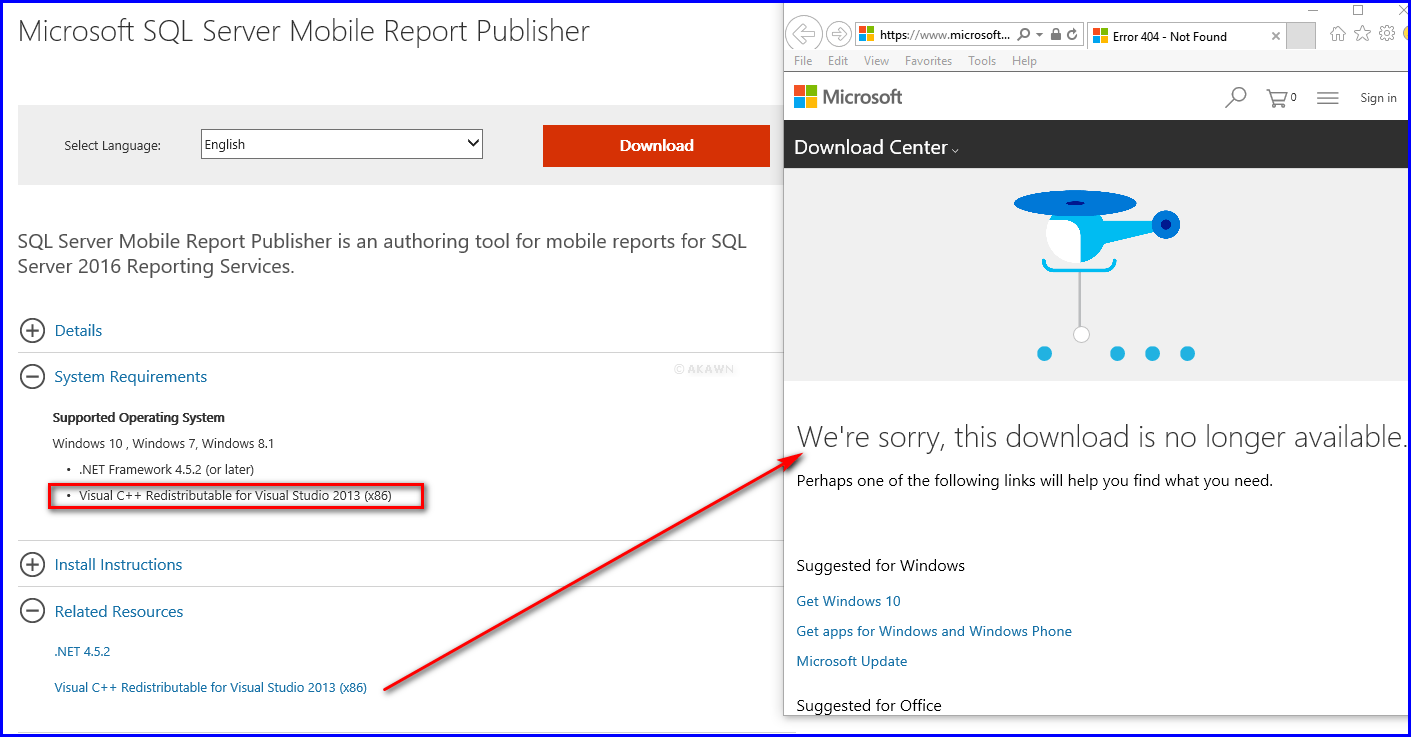The width and height of the screenshot is (1411, 737).
Task: Open the Select Language dropdown
Action: click(x=342, y=144)
